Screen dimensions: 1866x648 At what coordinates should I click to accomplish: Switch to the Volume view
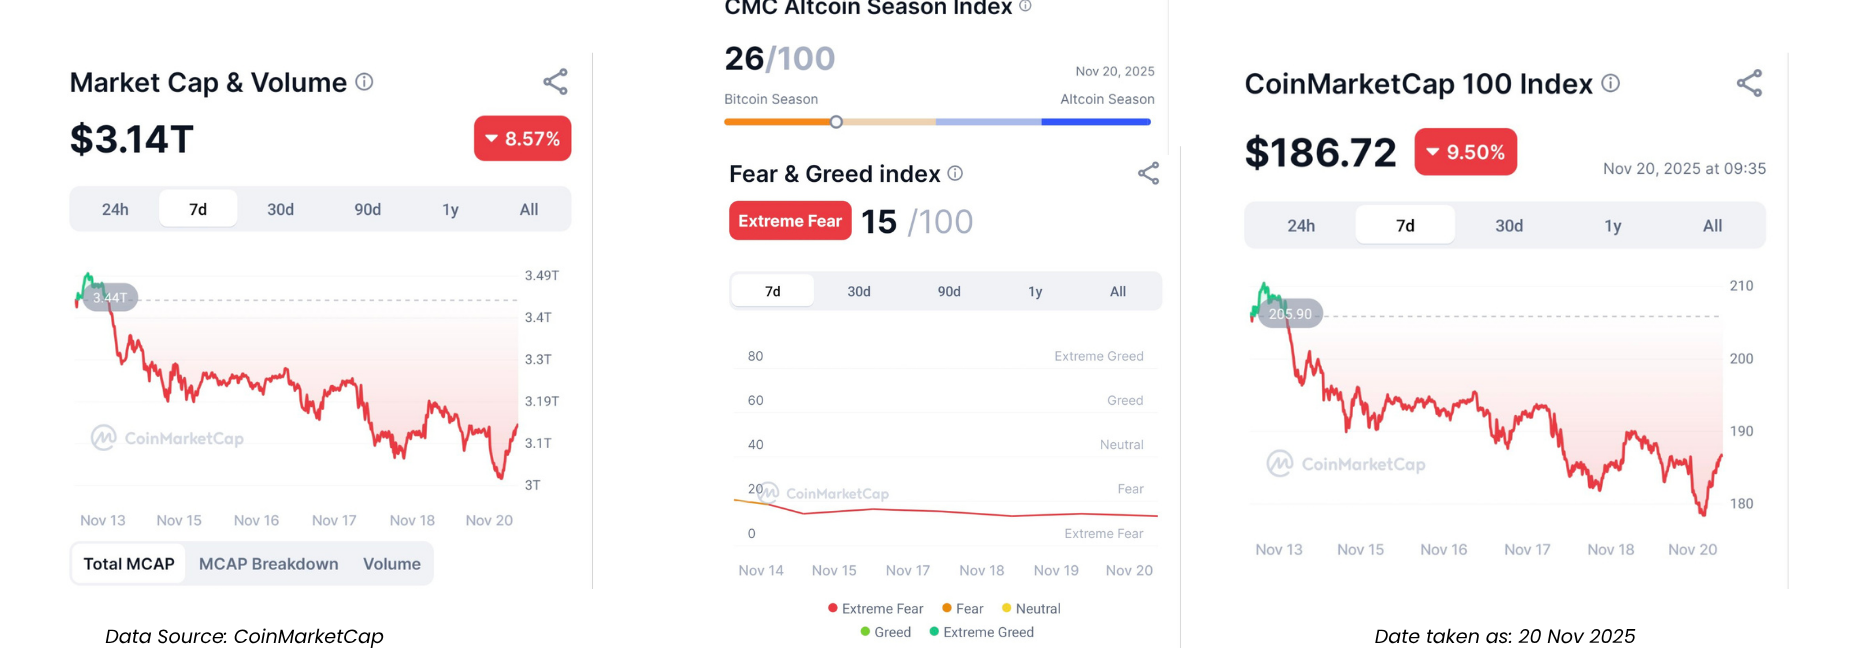[391, 564]
